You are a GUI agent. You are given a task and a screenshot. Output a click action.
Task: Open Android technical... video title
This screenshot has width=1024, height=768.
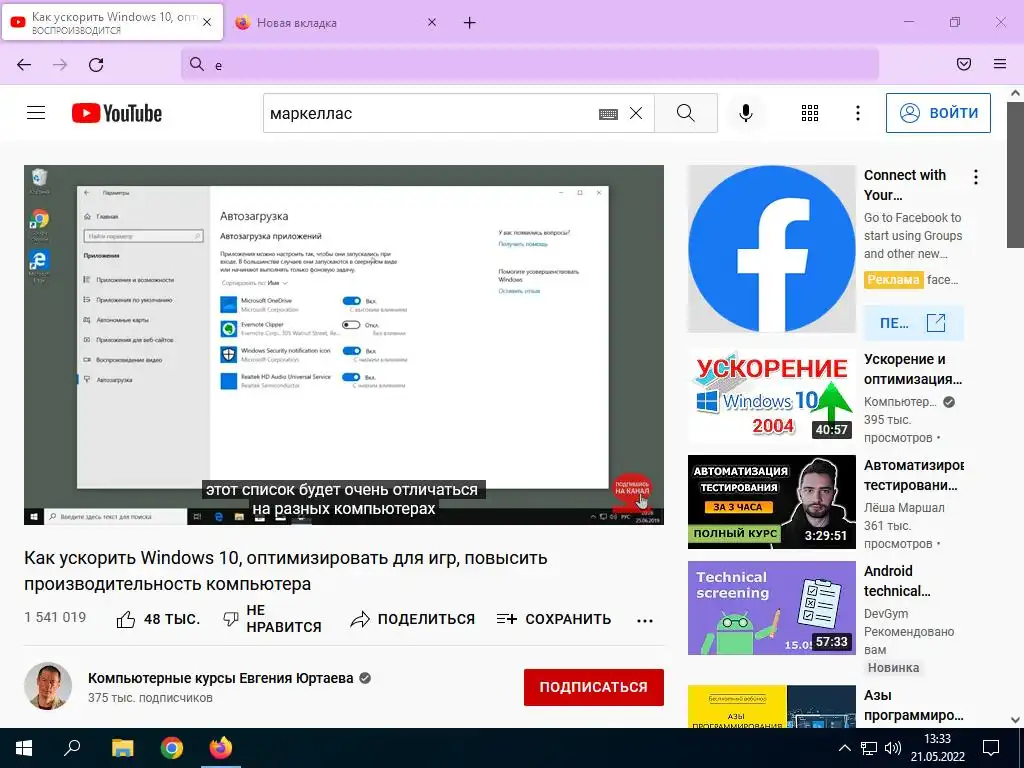897,581
